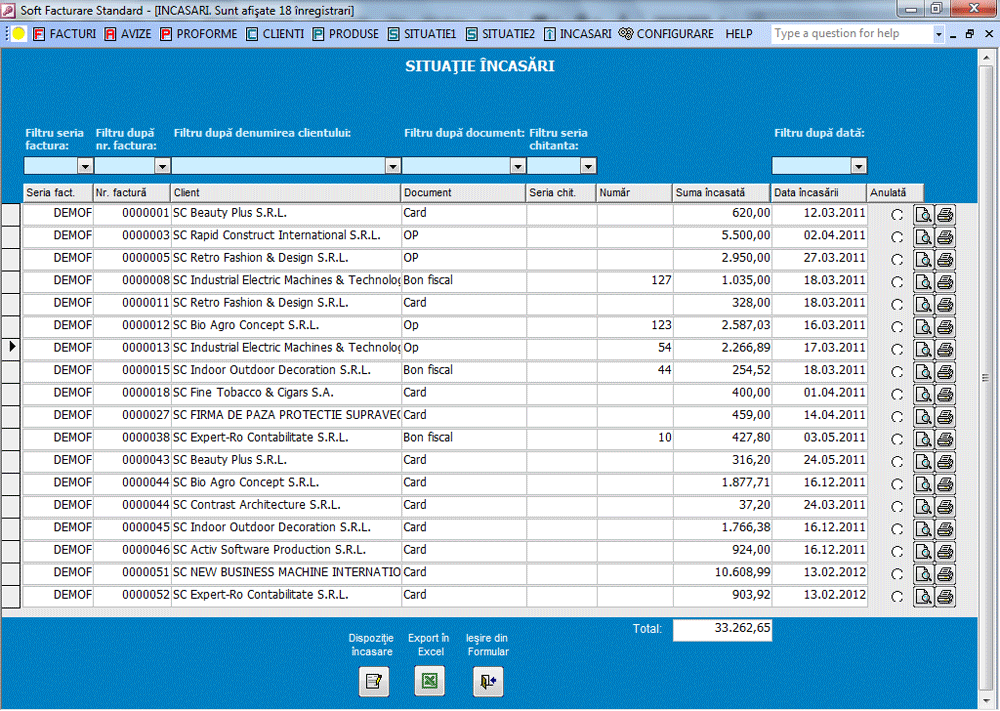Screen dimensions: 1000x711
Task: Select Anulată radio for invoice 0000013
Action: point(897,349)
